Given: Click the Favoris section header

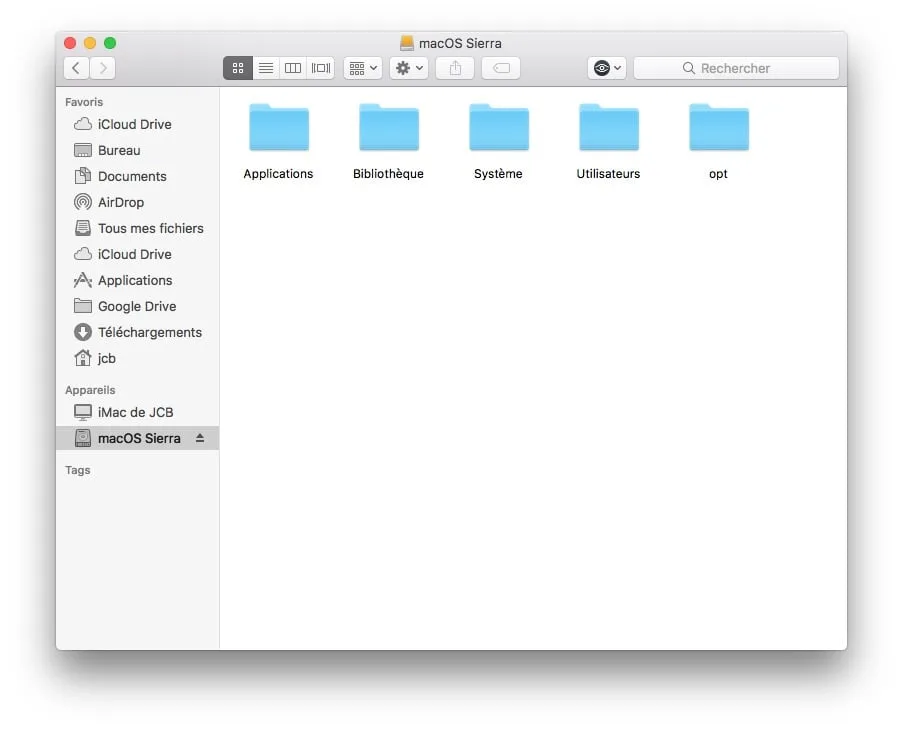Looking at the screenshot, I should point(84,102).
